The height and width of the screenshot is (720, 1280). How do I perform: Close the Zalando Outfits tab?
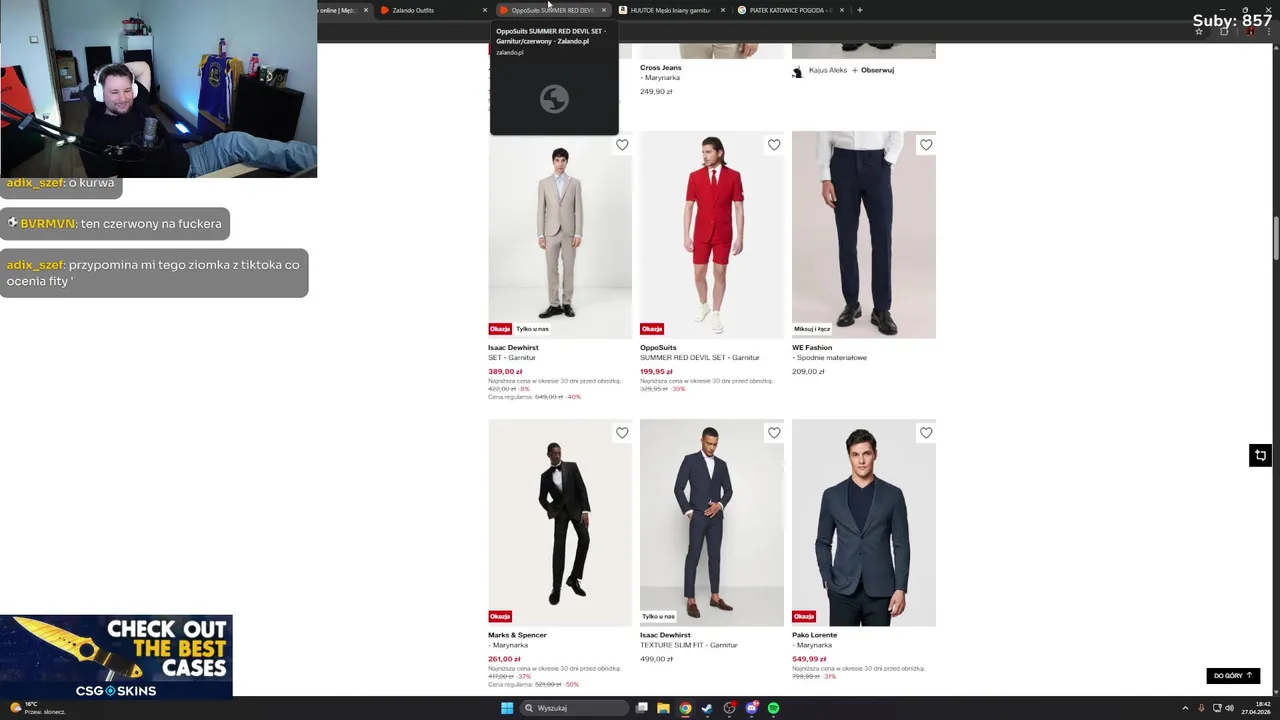[x=485, y=10]
